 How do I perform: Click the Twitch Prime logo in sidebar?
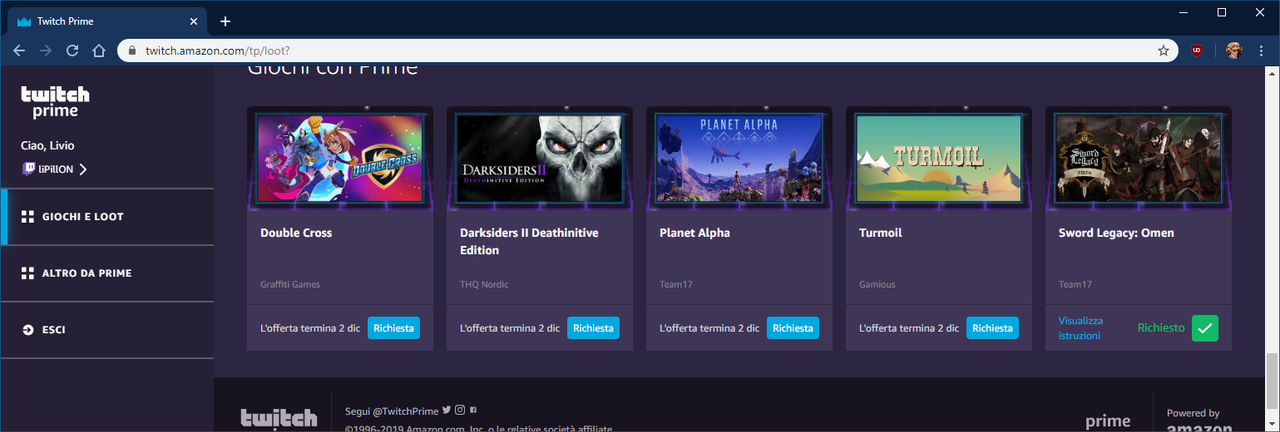(x=55, y=102)
